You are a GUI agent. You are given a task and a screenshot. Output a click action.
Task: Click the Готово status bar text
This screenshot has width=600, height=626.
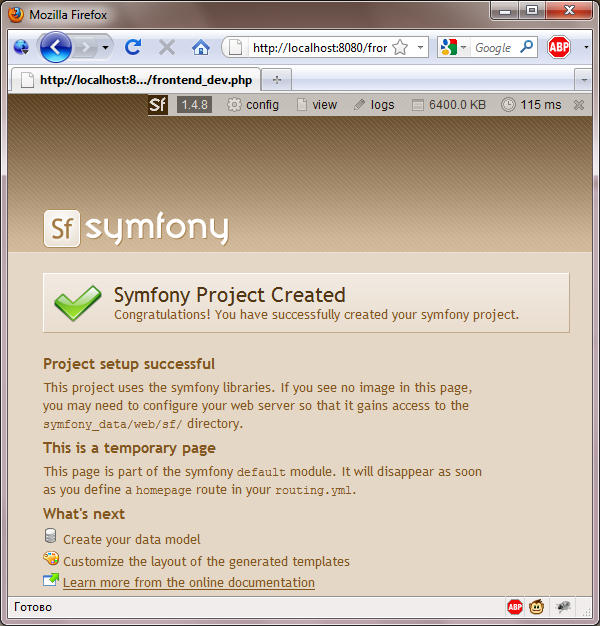tap(33, 607)
